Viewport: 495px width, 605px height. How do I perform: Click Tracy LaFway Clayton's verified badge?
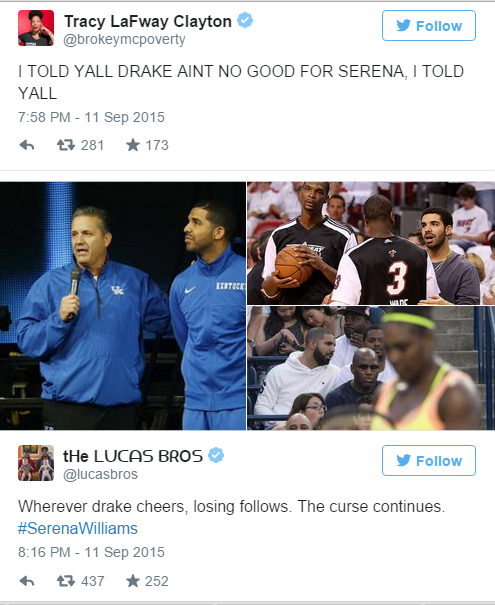pos(245,20)
